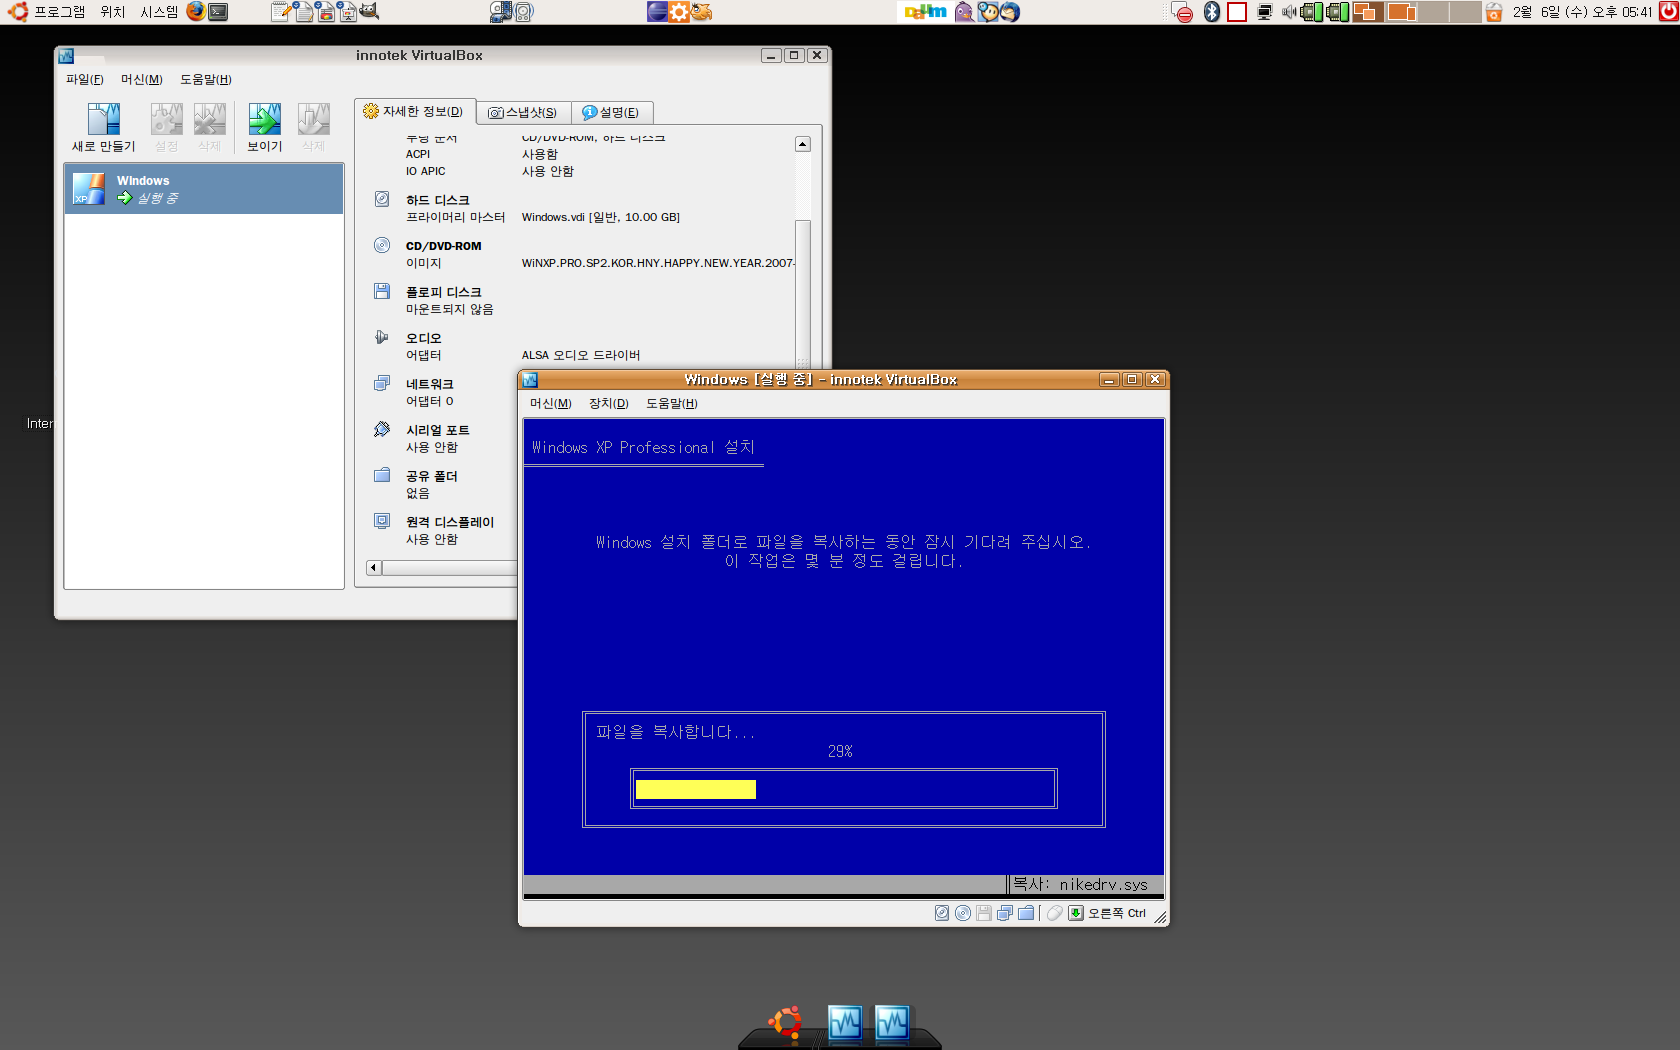The height and width of the screenshot is (1050, 1680).
Task: Launch GIMP from top panel
Action: (x=369, y=12)
